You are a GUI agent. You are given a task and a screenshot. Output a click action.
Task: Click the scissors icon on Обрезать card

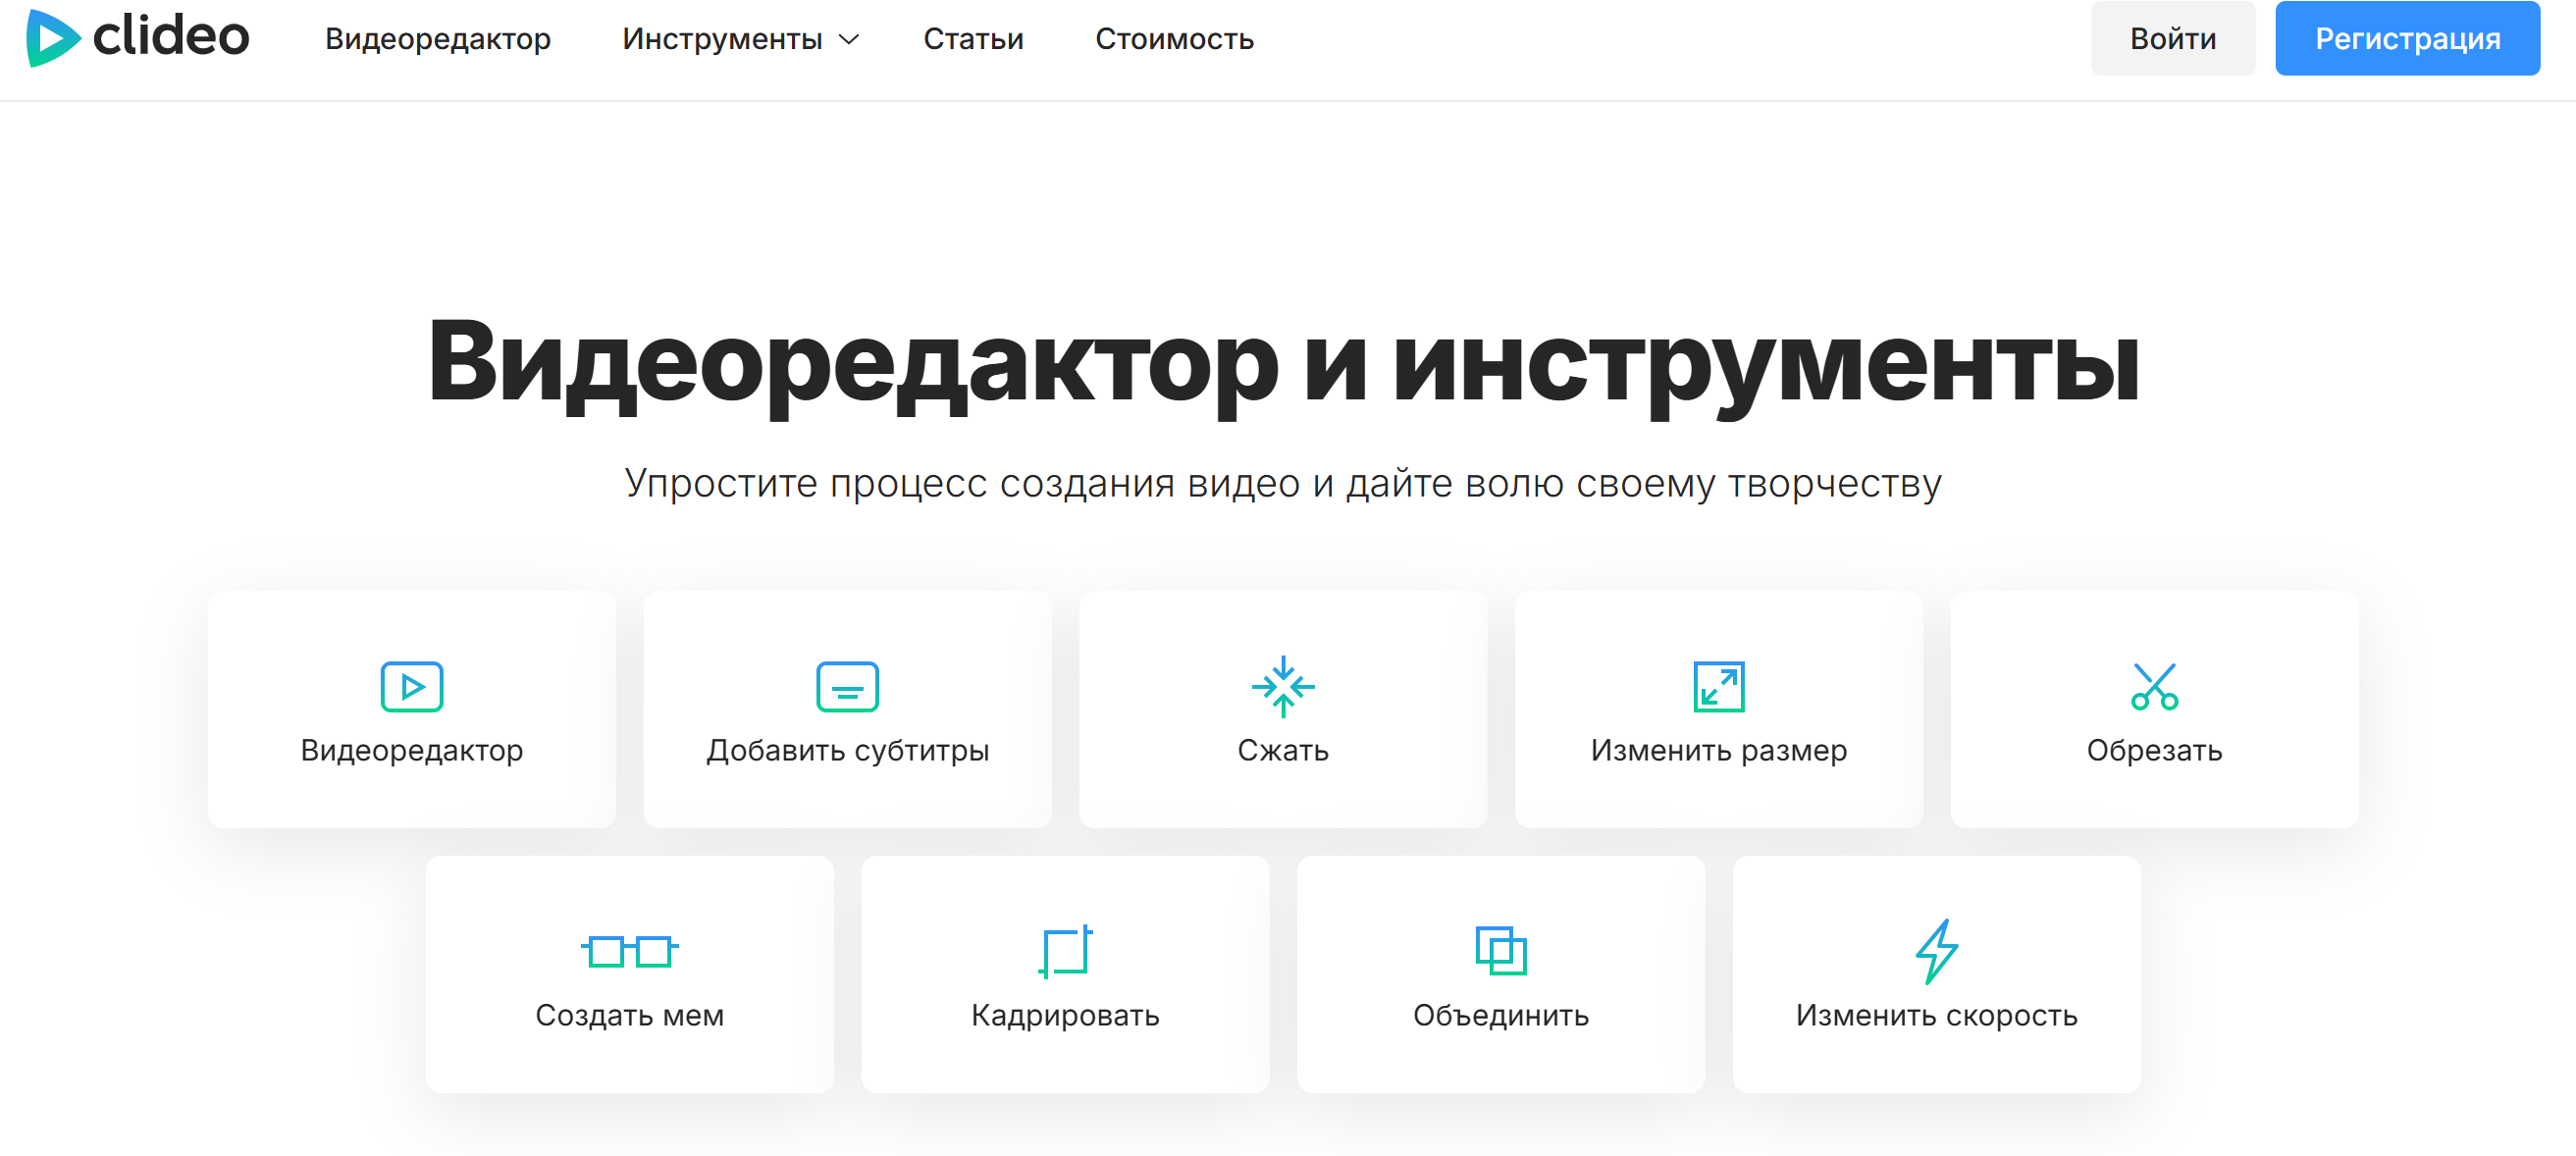(x=2153, y=686)
